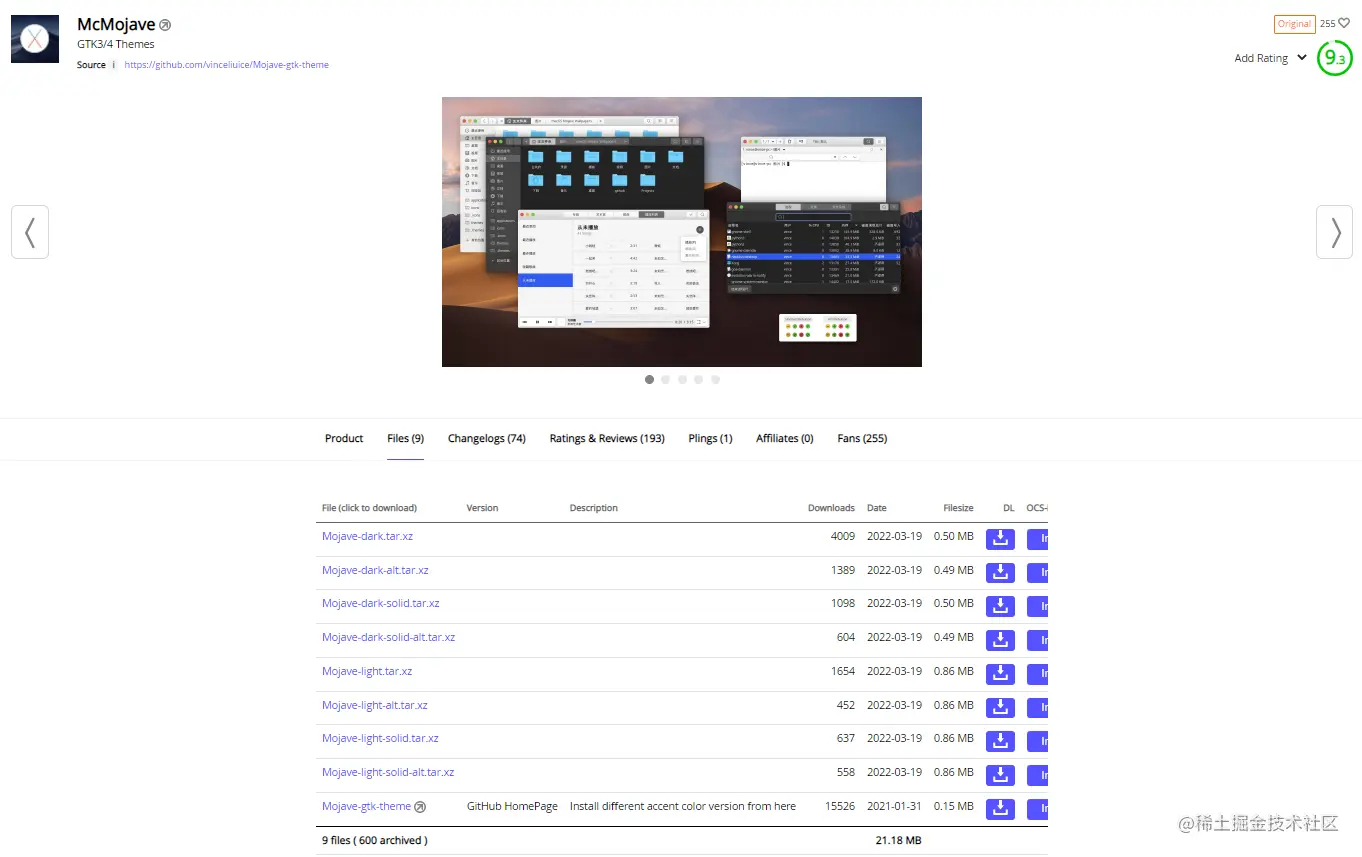1362x857 pixels.
Task: Click the external link icon beside McMojave title
Action: (x=165, y=25)
